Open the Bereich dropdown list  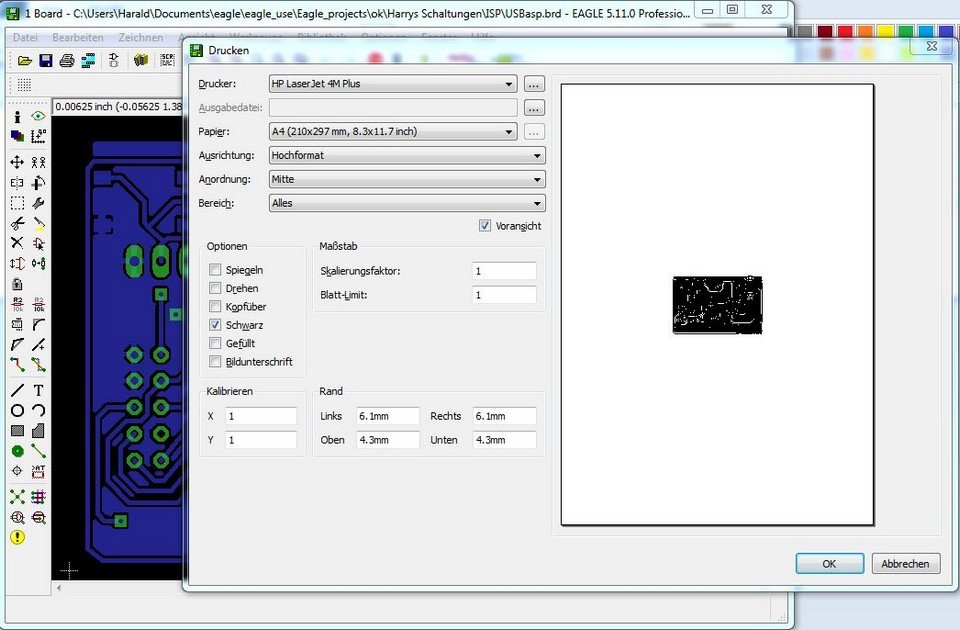point(406,203)
